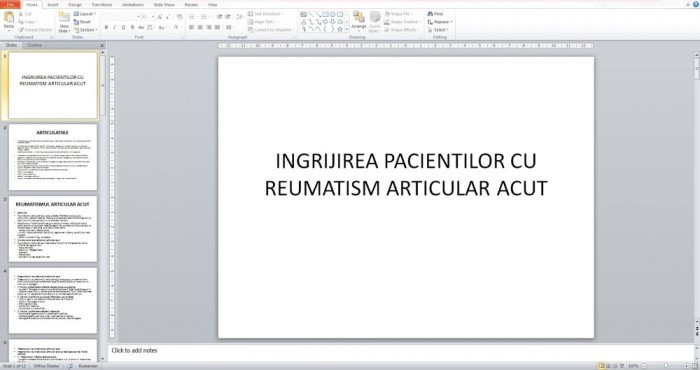This screenshot has width=700, height=370.
Task: Select the Right Arrow shape
Action: 325,21
